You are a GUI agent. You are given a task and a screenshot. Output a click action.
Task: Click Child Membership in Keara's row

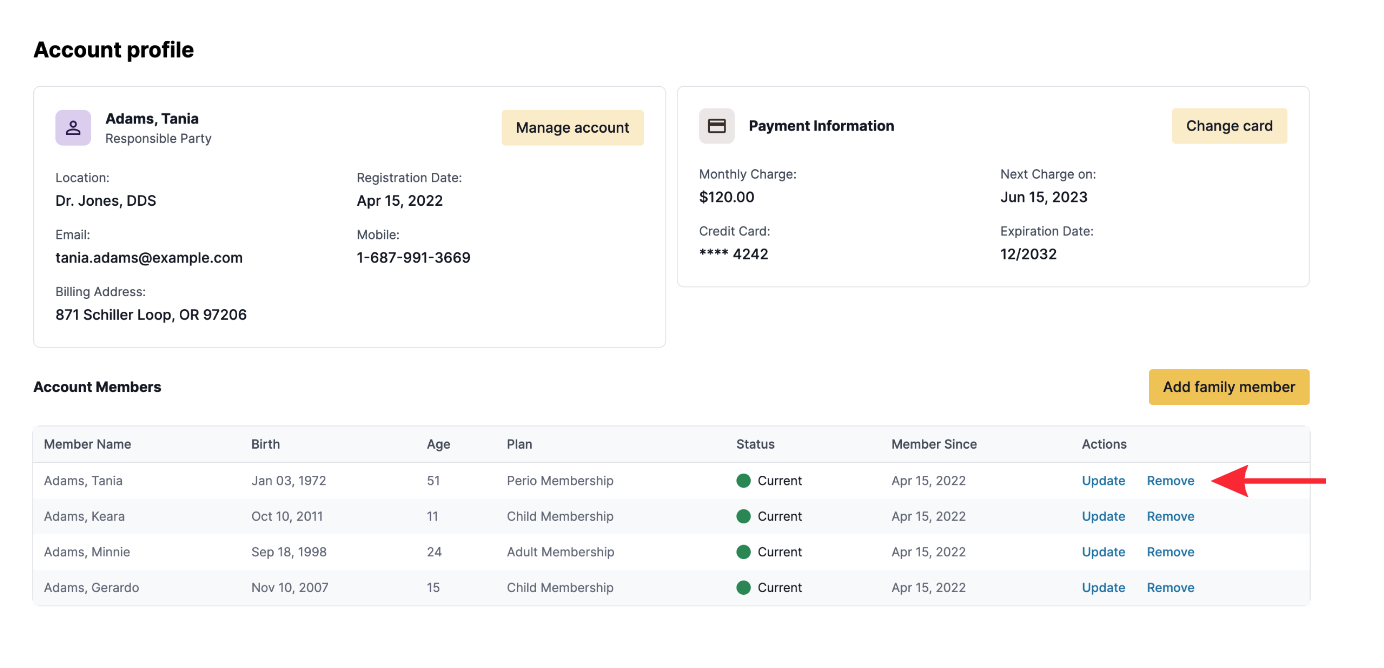(x=560, y=517)
